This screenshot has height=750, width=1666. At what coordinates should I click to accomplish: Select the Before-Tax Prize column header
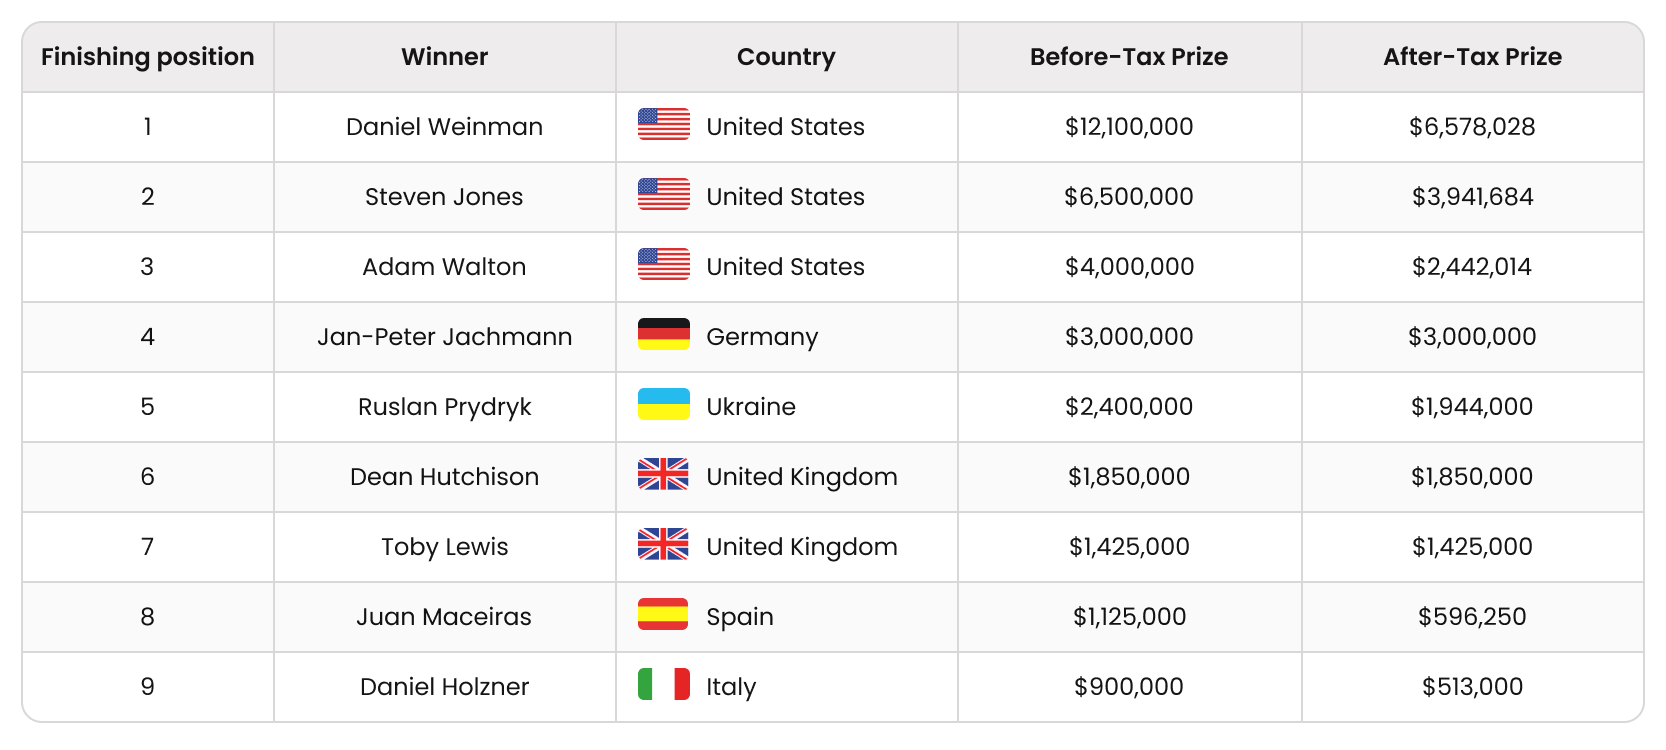1129,57
